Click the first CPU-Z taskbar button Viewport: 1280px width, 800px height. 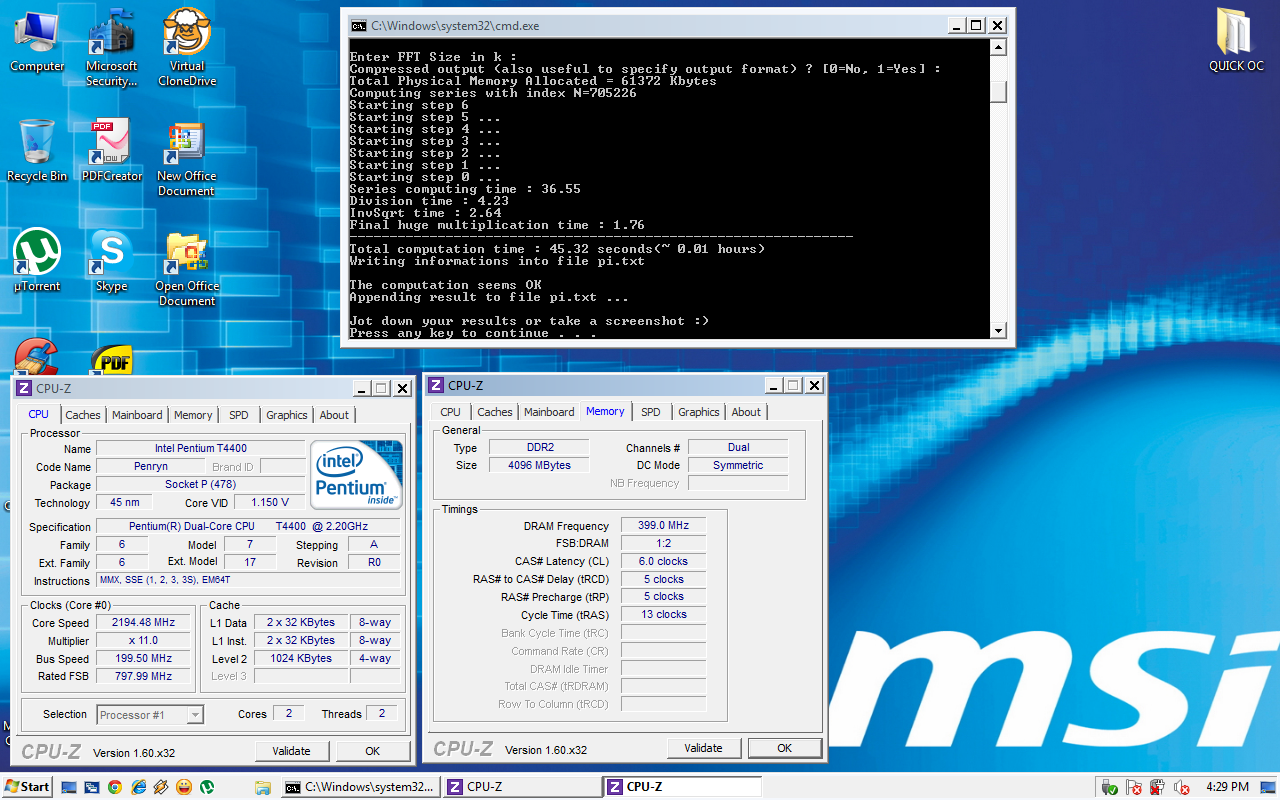(521, 787)
